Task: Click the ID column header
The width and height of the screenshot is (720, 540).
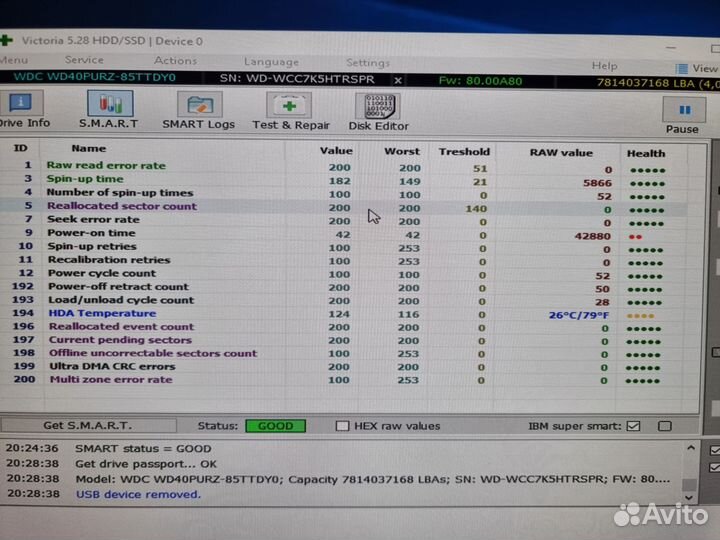Action: [x=20, y=148]
